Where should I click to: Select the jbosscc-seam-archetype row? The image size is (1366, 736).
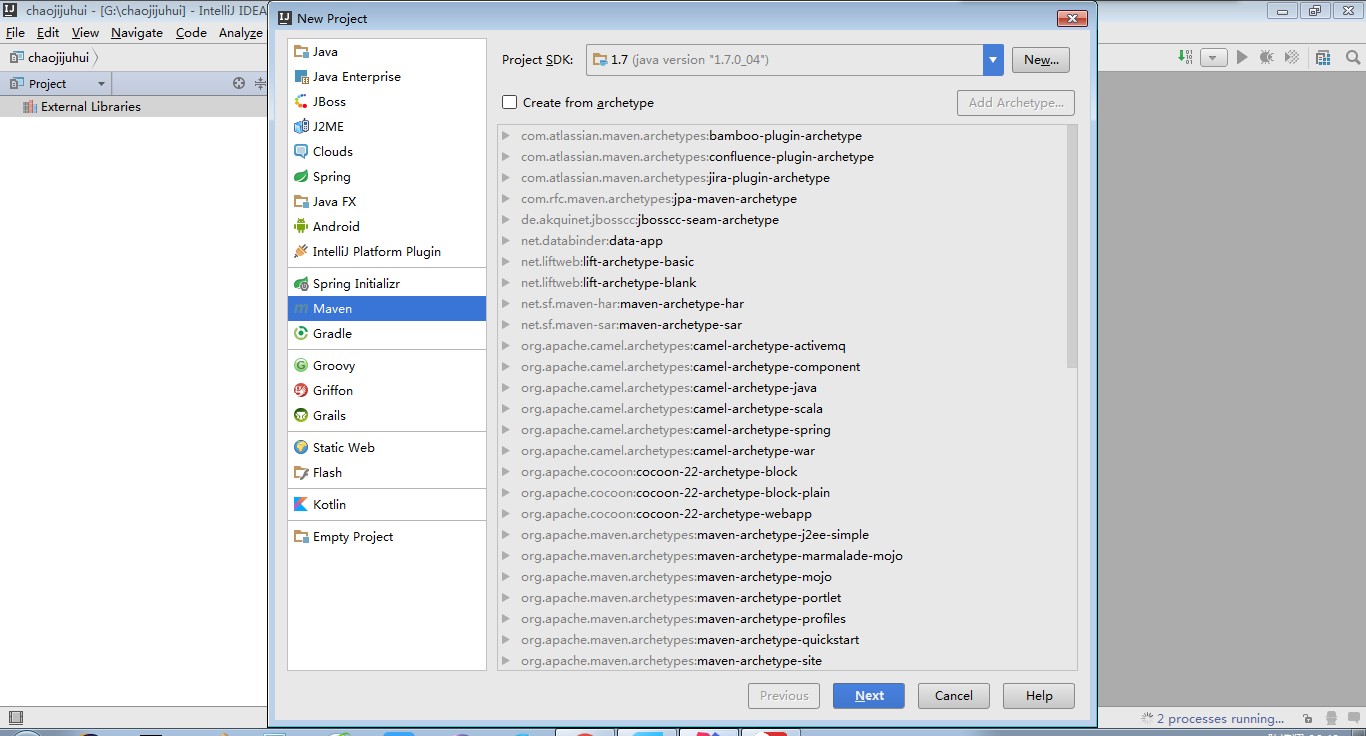[782, 220]
